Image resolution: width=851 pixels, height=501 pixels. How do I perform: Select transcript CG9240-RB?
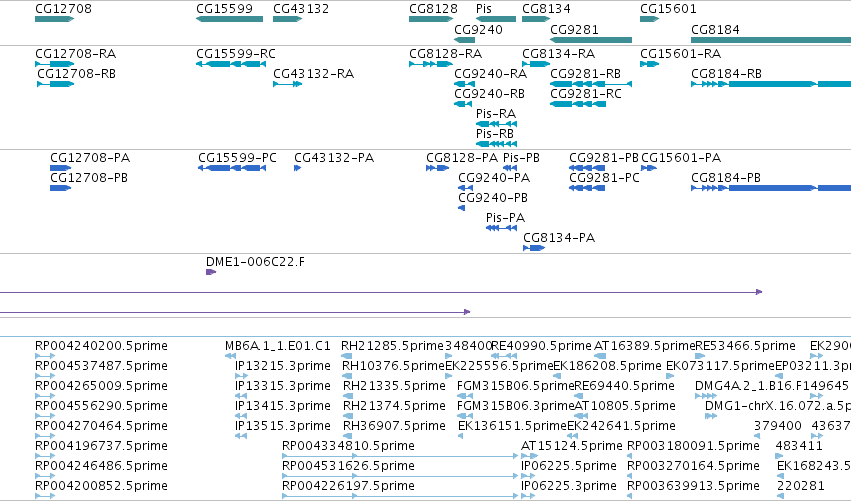tap(463, 104)
